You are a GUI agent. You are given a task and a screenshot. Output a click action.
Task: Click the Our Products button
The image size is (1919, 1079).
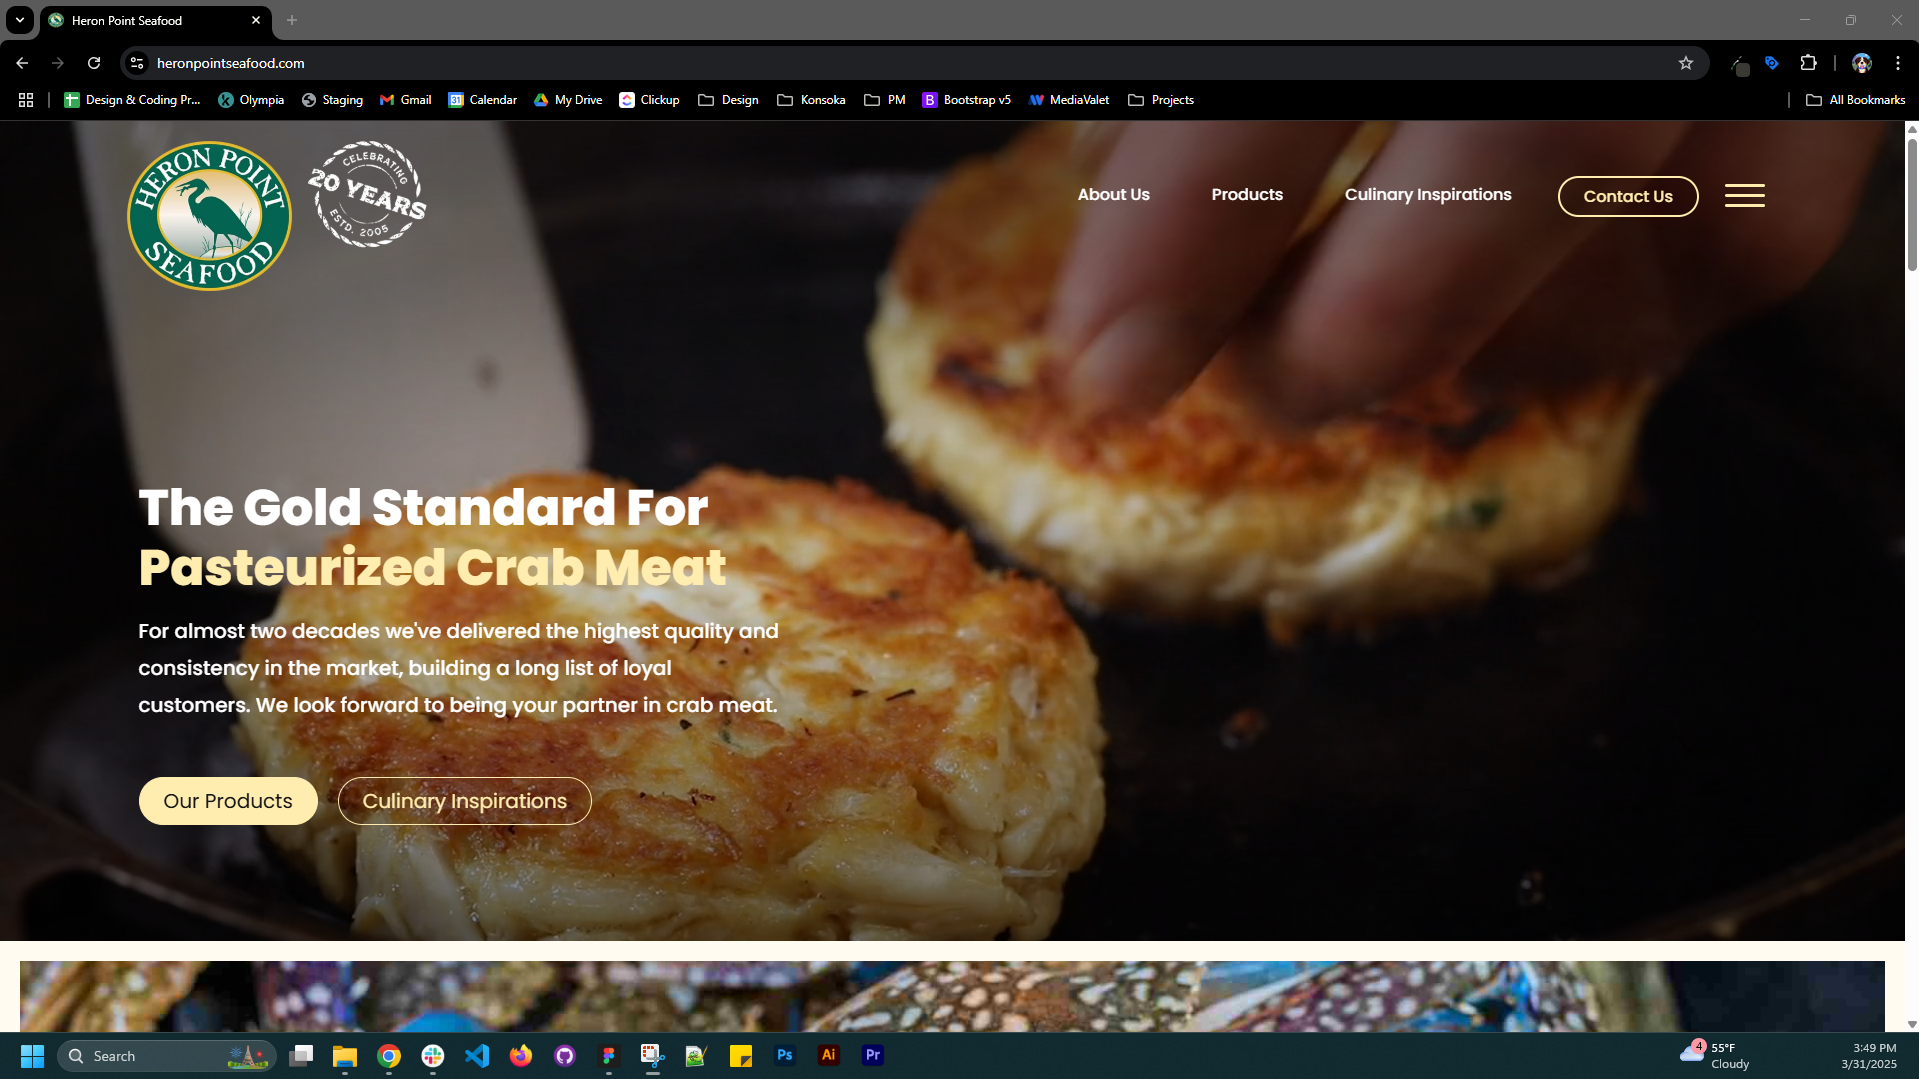coord(228,801)
